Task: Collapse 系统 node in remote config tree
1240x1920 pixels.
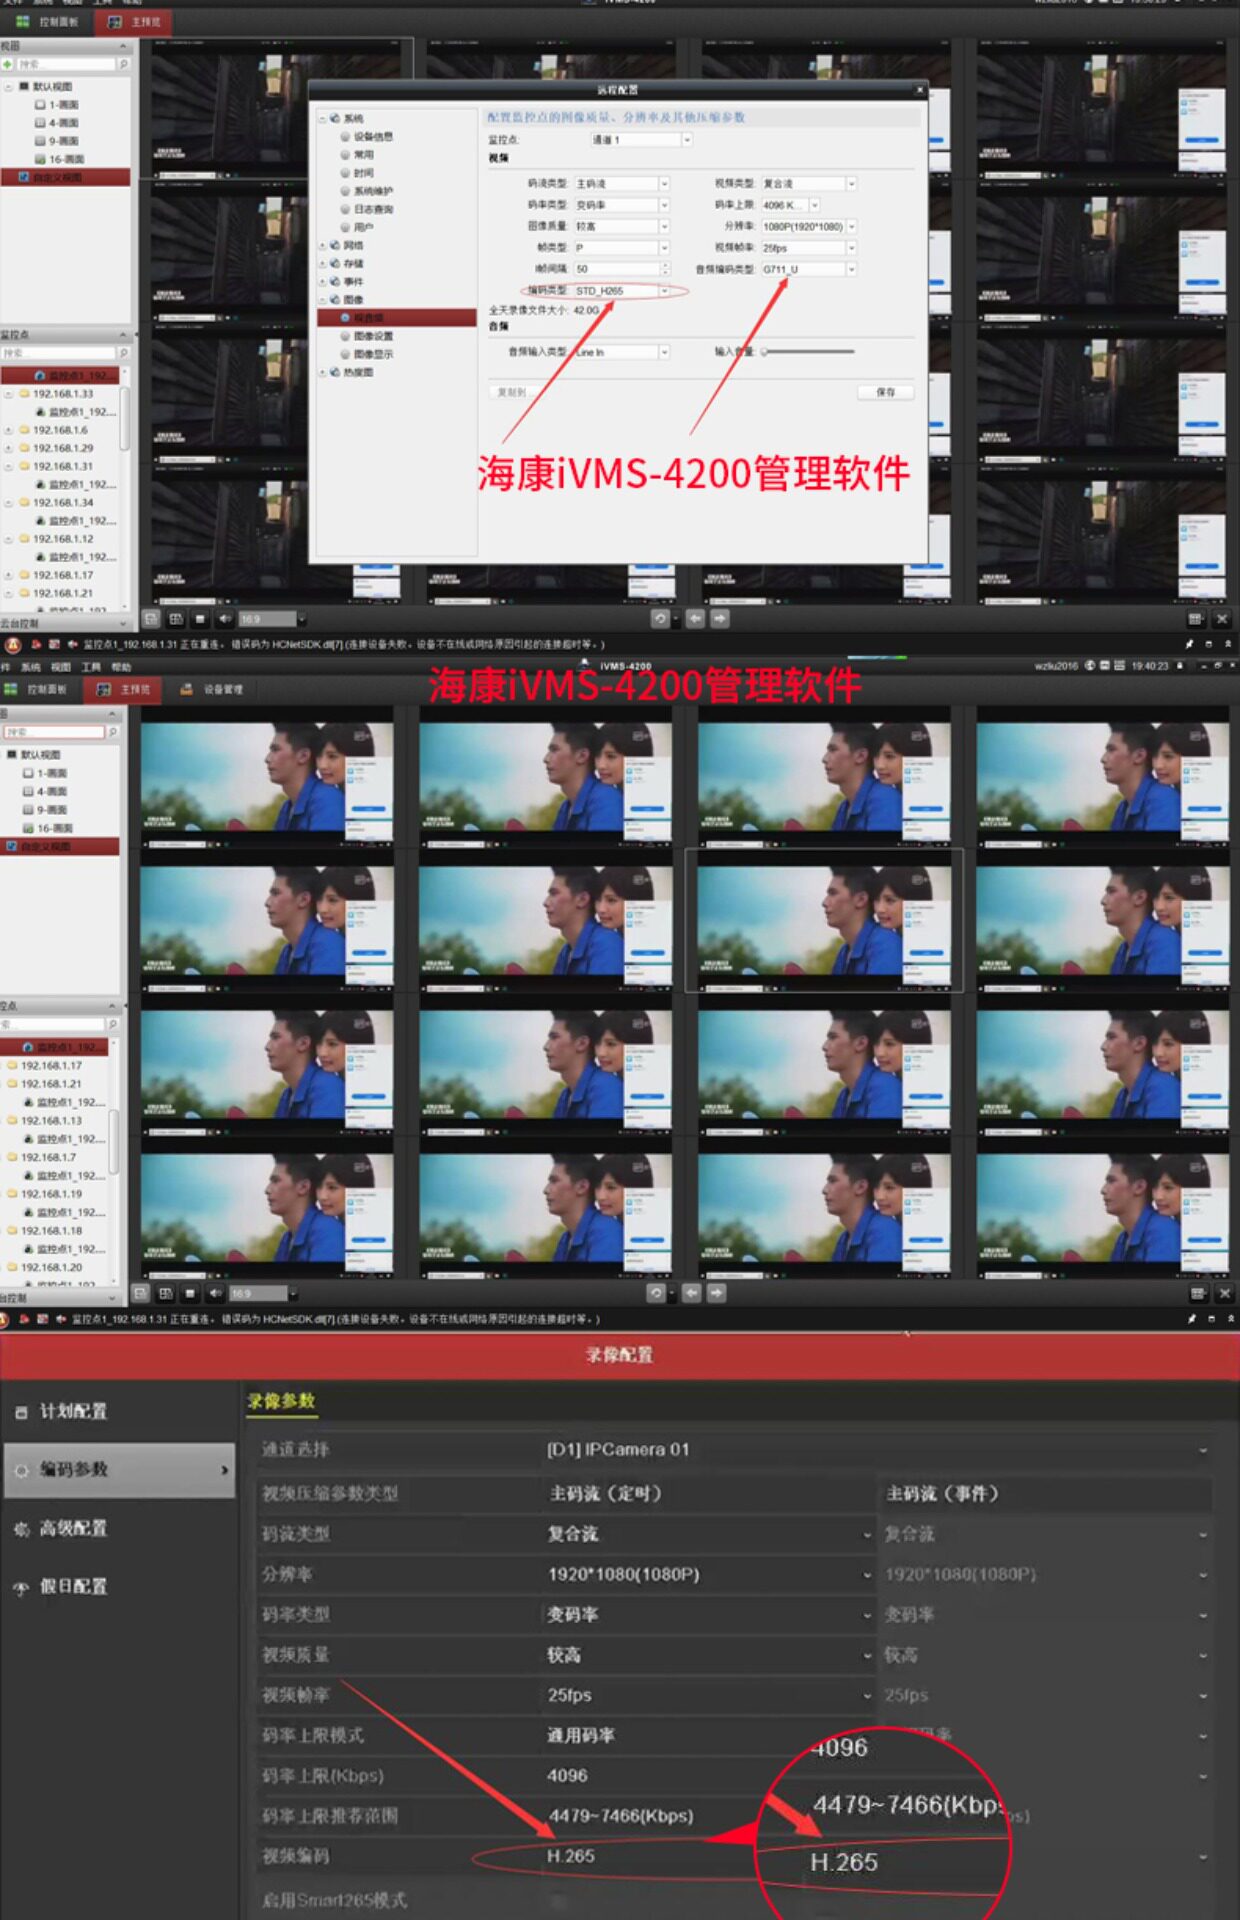Action: (322, 118)
